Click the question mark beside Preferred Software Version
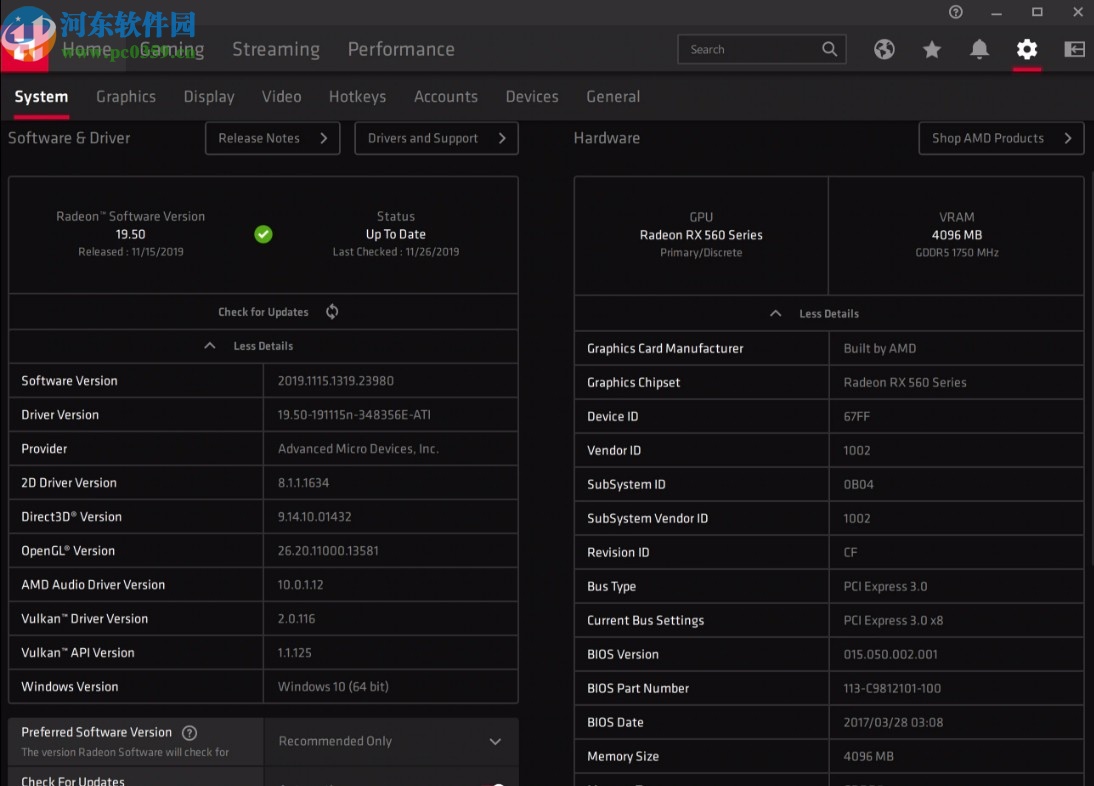This screenshot has height=786, width=1094. tap(189, 732)
